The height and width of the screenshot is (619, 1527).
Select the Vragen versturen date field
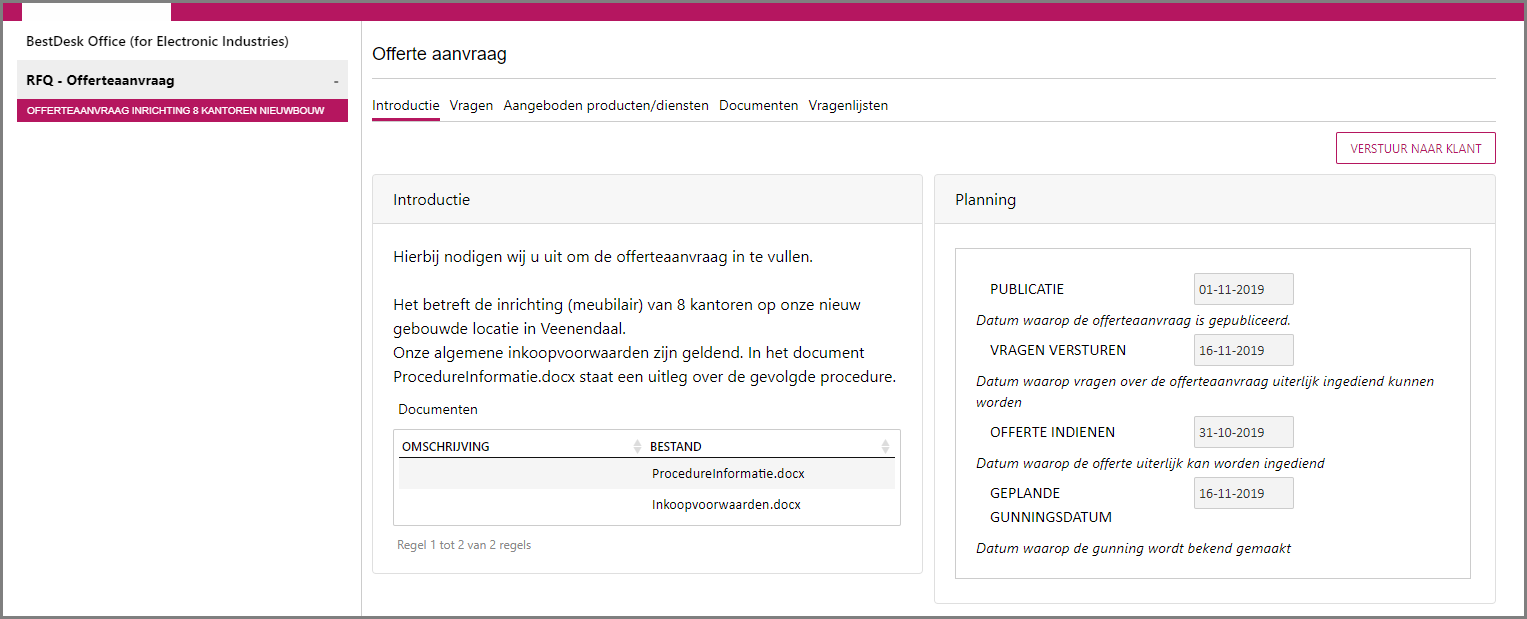(x=1244, y=350)
